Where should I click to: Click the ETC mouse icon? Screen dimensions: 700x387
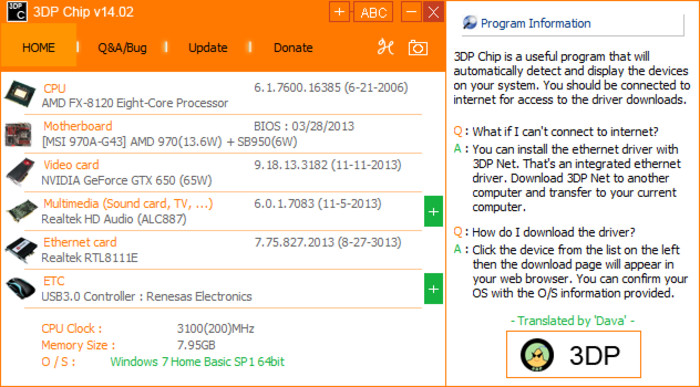coord(21,288)
